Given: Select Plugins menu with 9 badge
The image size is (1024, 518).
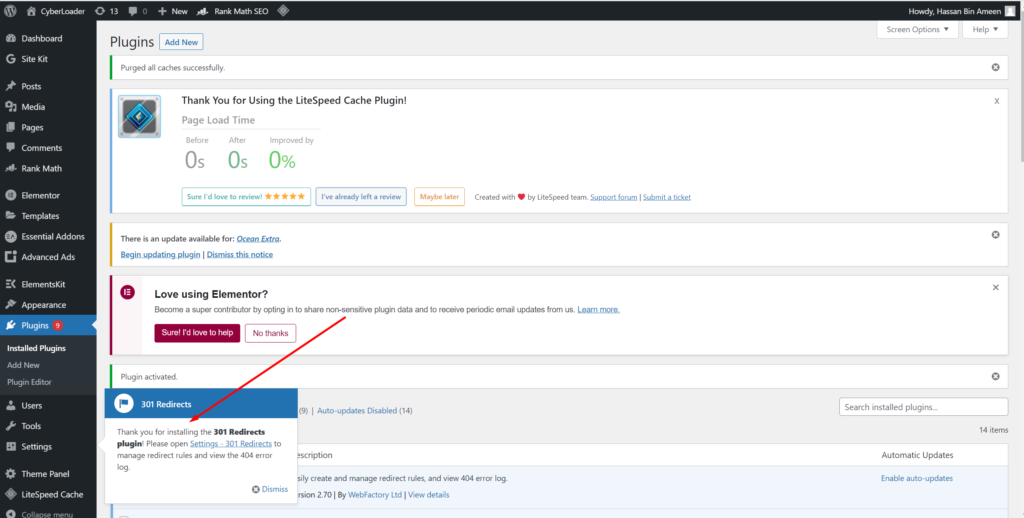Looking at the screenshot, I should tap(48, 325).
